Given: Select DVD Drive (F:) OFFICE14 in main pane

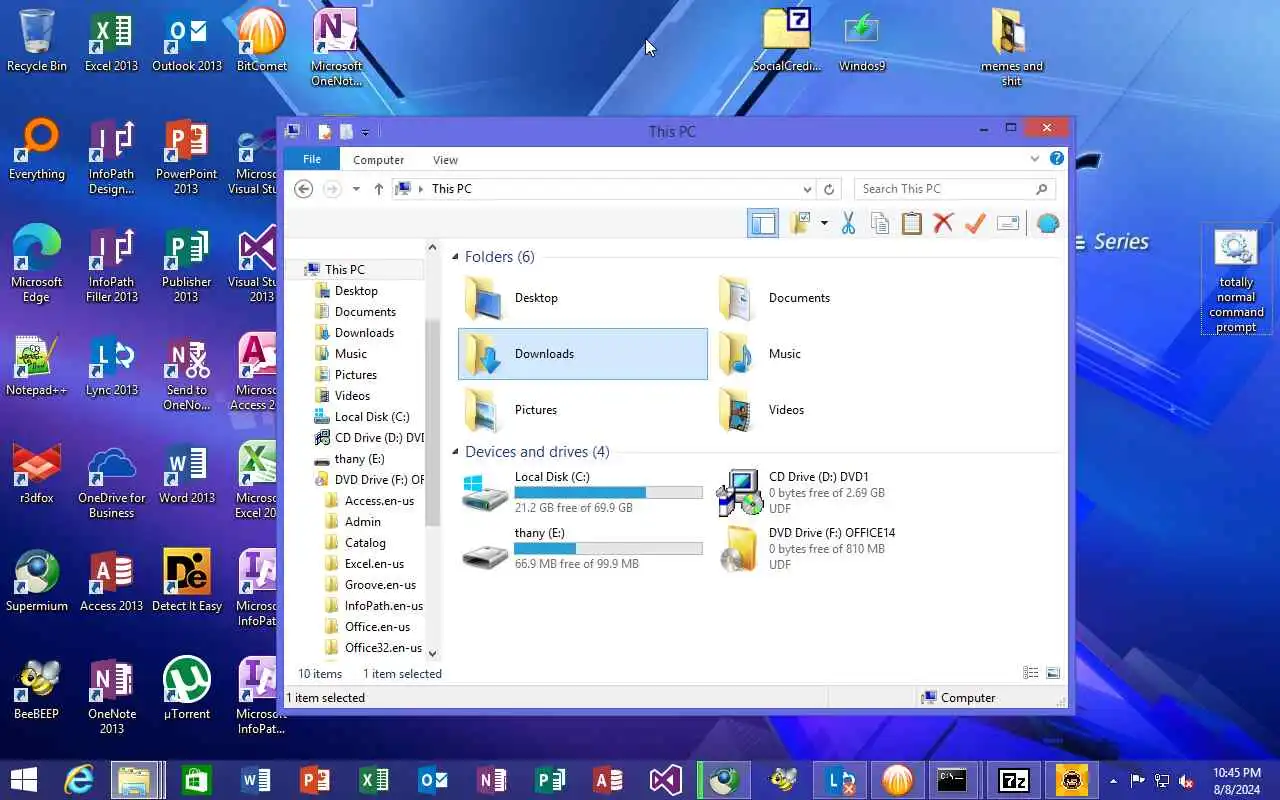Looking at the screenshot, I should (x=837, y=548).
